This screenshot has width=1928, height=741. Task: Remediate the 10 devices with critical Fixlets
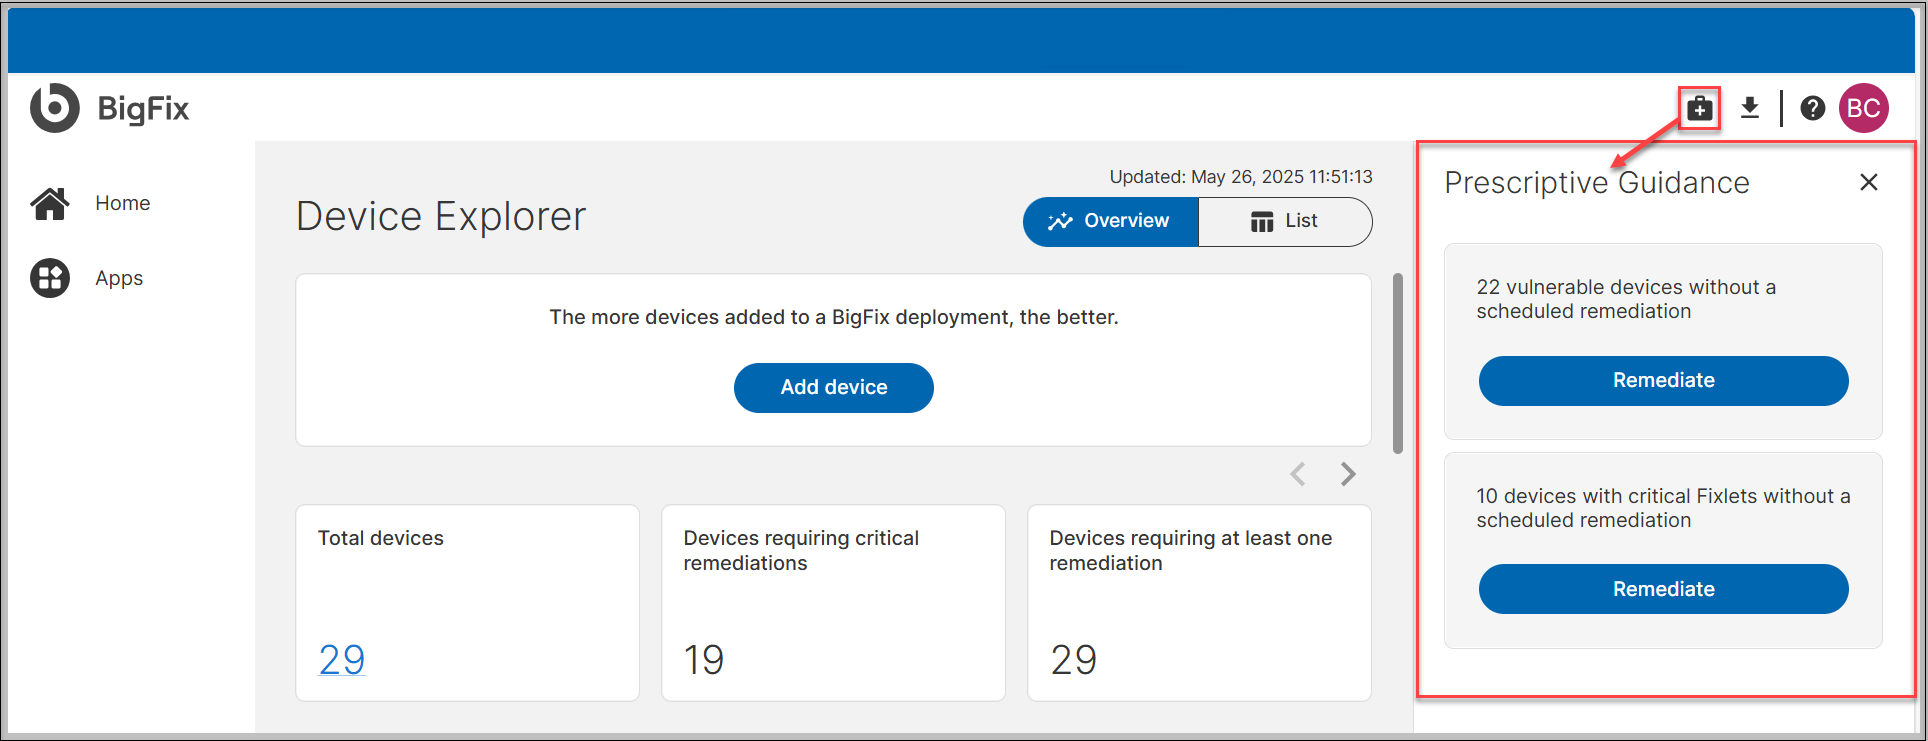[1663, 589]
